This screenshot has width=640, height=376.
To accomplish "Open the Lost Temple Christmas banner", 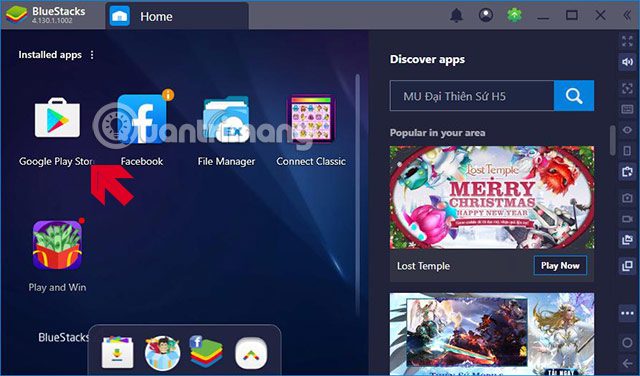I will (492, 197).
